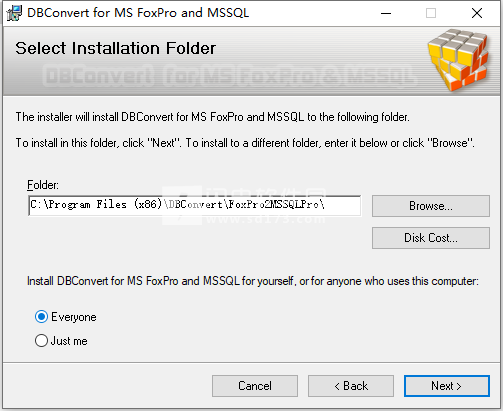This screenshot has height=411, width=503.
Task: Click the colored cube logo in the banner
Action: (458, 60)
